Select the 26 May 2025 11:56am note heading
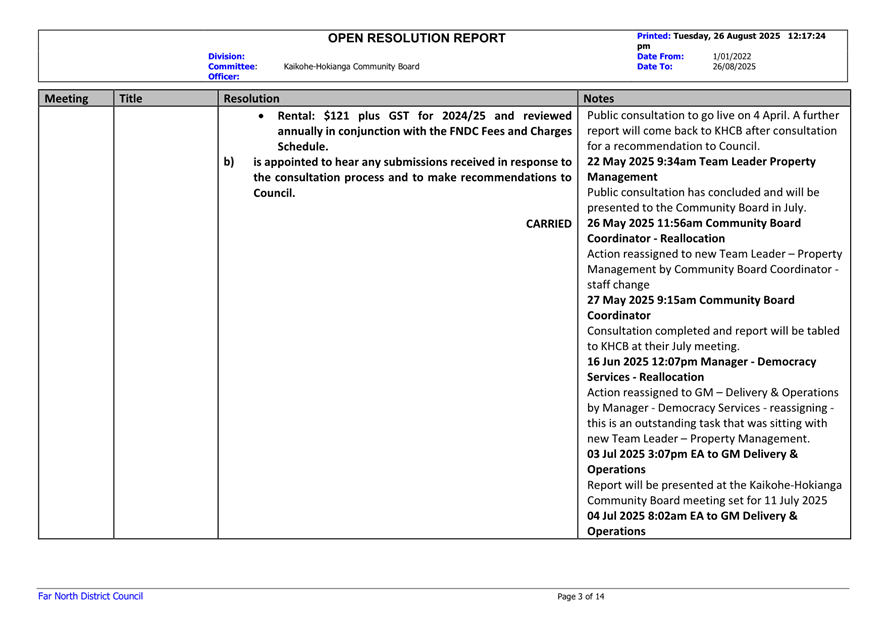 pyautogui.click(x=694, y=223)
